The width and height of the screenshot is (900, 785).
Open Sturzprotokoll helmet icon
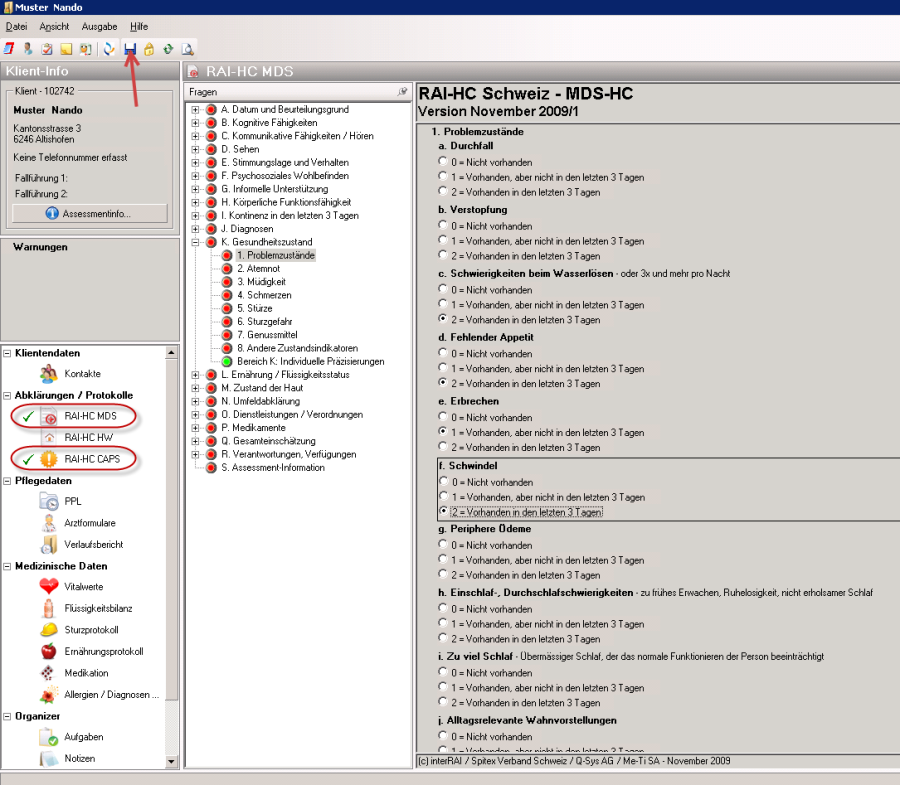click(x=49, y=630)
